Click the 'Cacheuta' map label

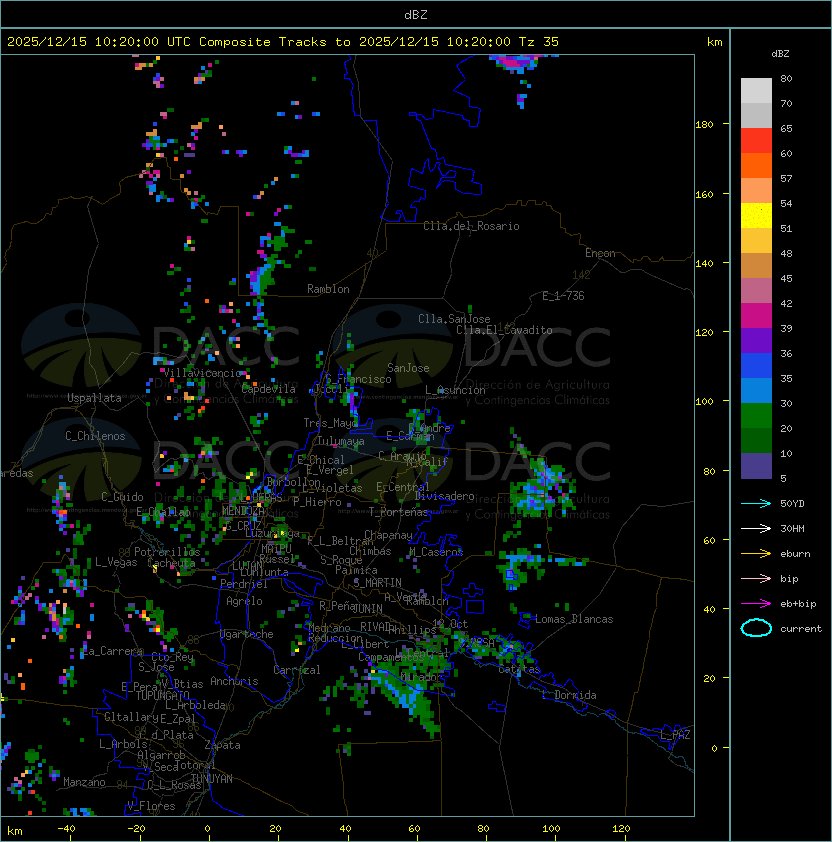click(171, 563)
